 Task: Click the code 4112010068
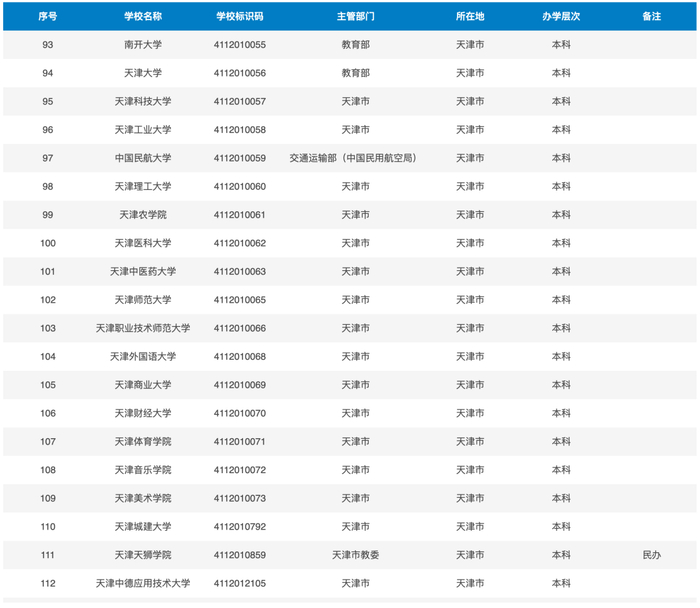(x=240, y=356)
